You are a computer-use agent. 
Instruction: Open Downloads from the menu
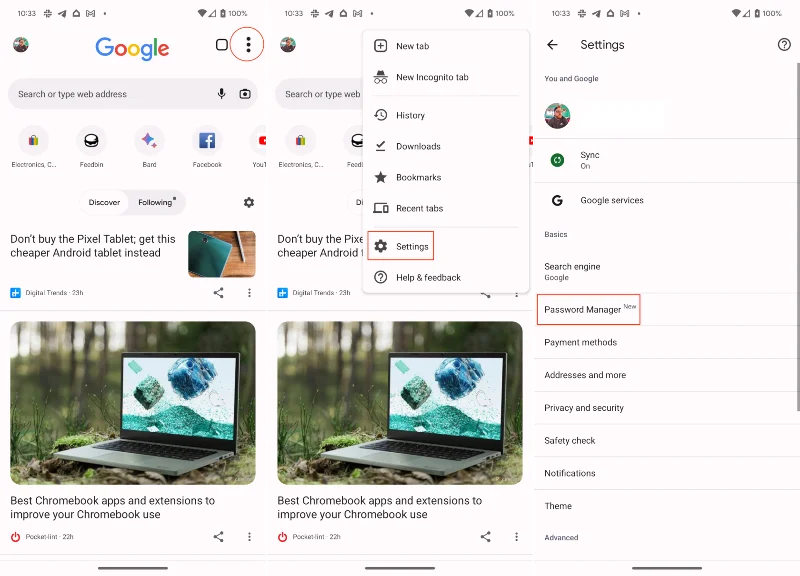tap(446, 146)
